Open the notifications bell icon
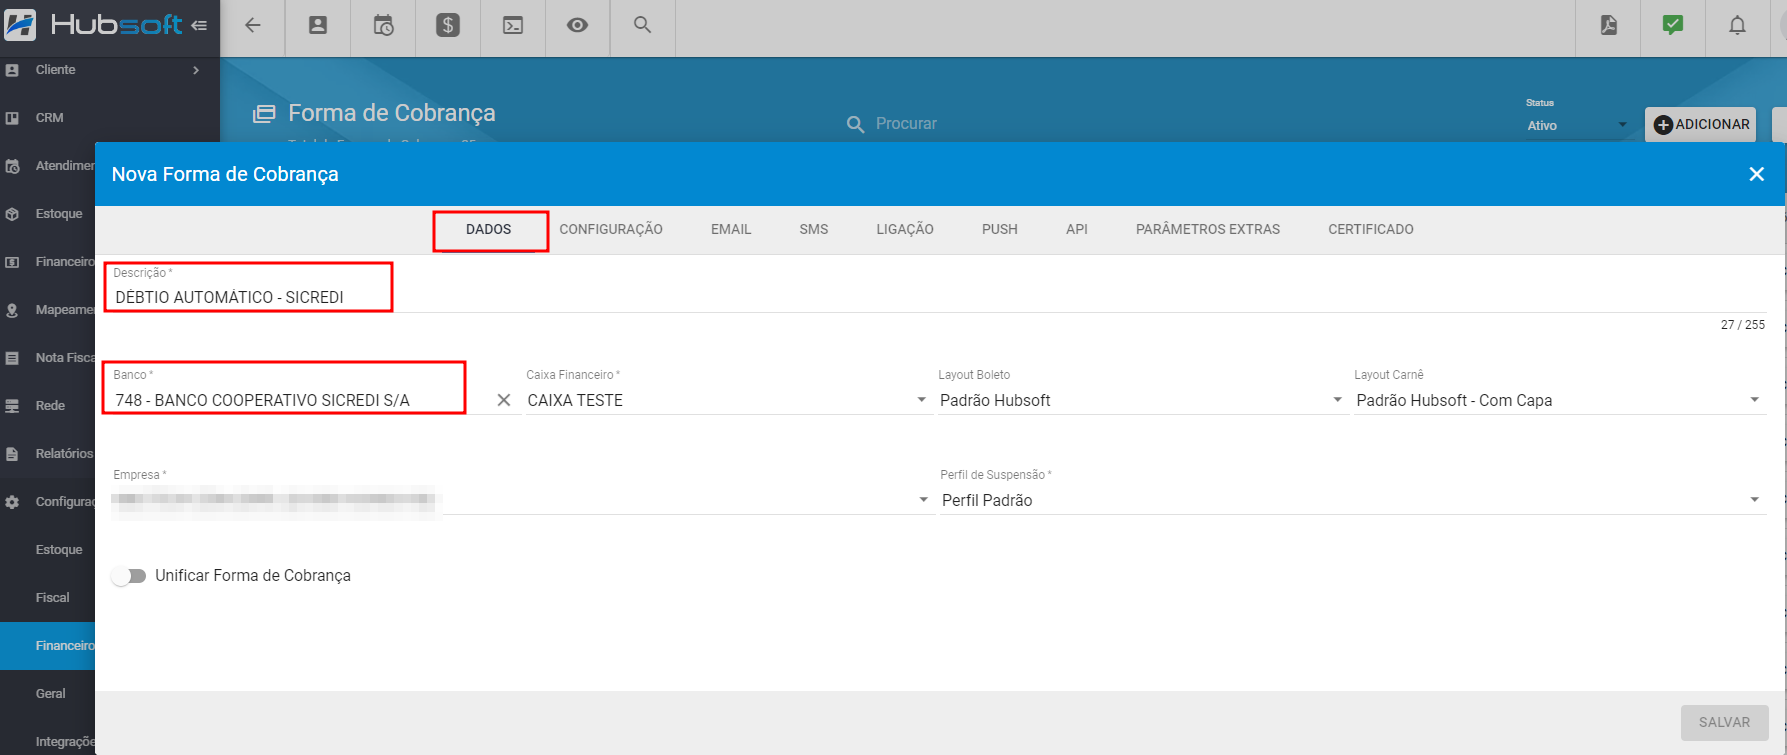 click(1738, 26)
